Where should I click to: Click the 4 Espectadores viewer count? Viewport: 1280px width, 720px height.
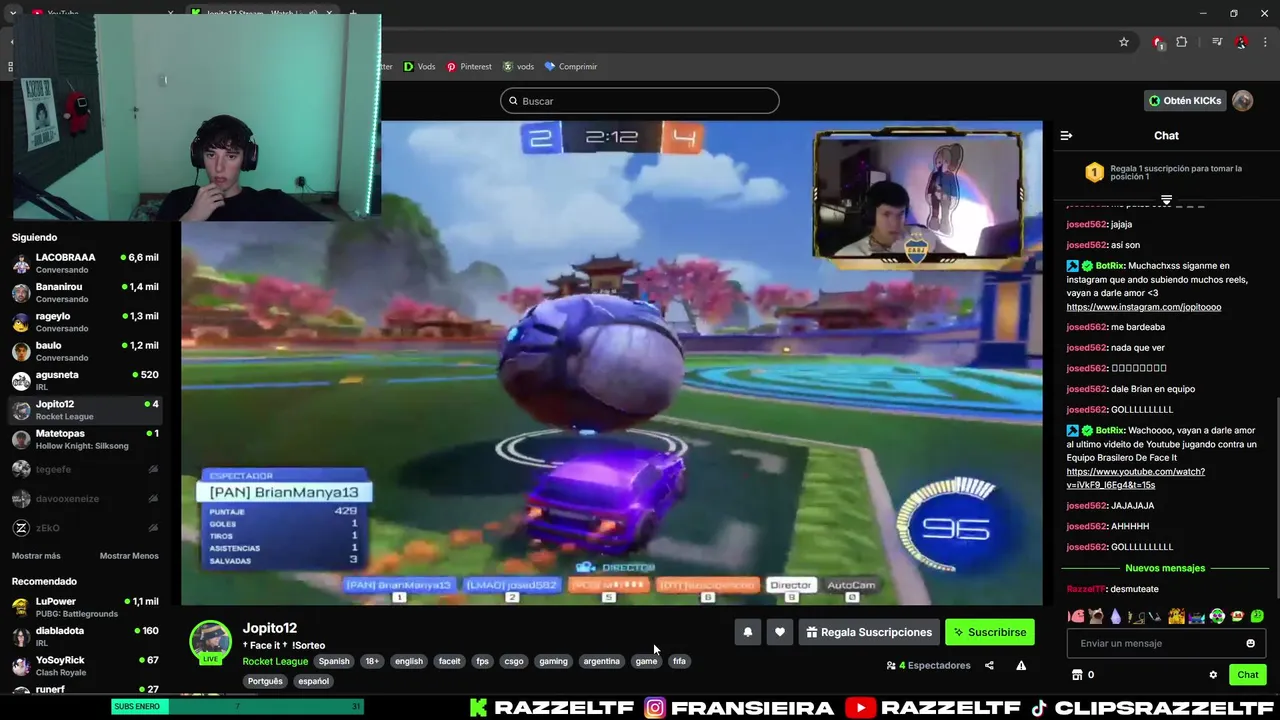tap(928, 666)
